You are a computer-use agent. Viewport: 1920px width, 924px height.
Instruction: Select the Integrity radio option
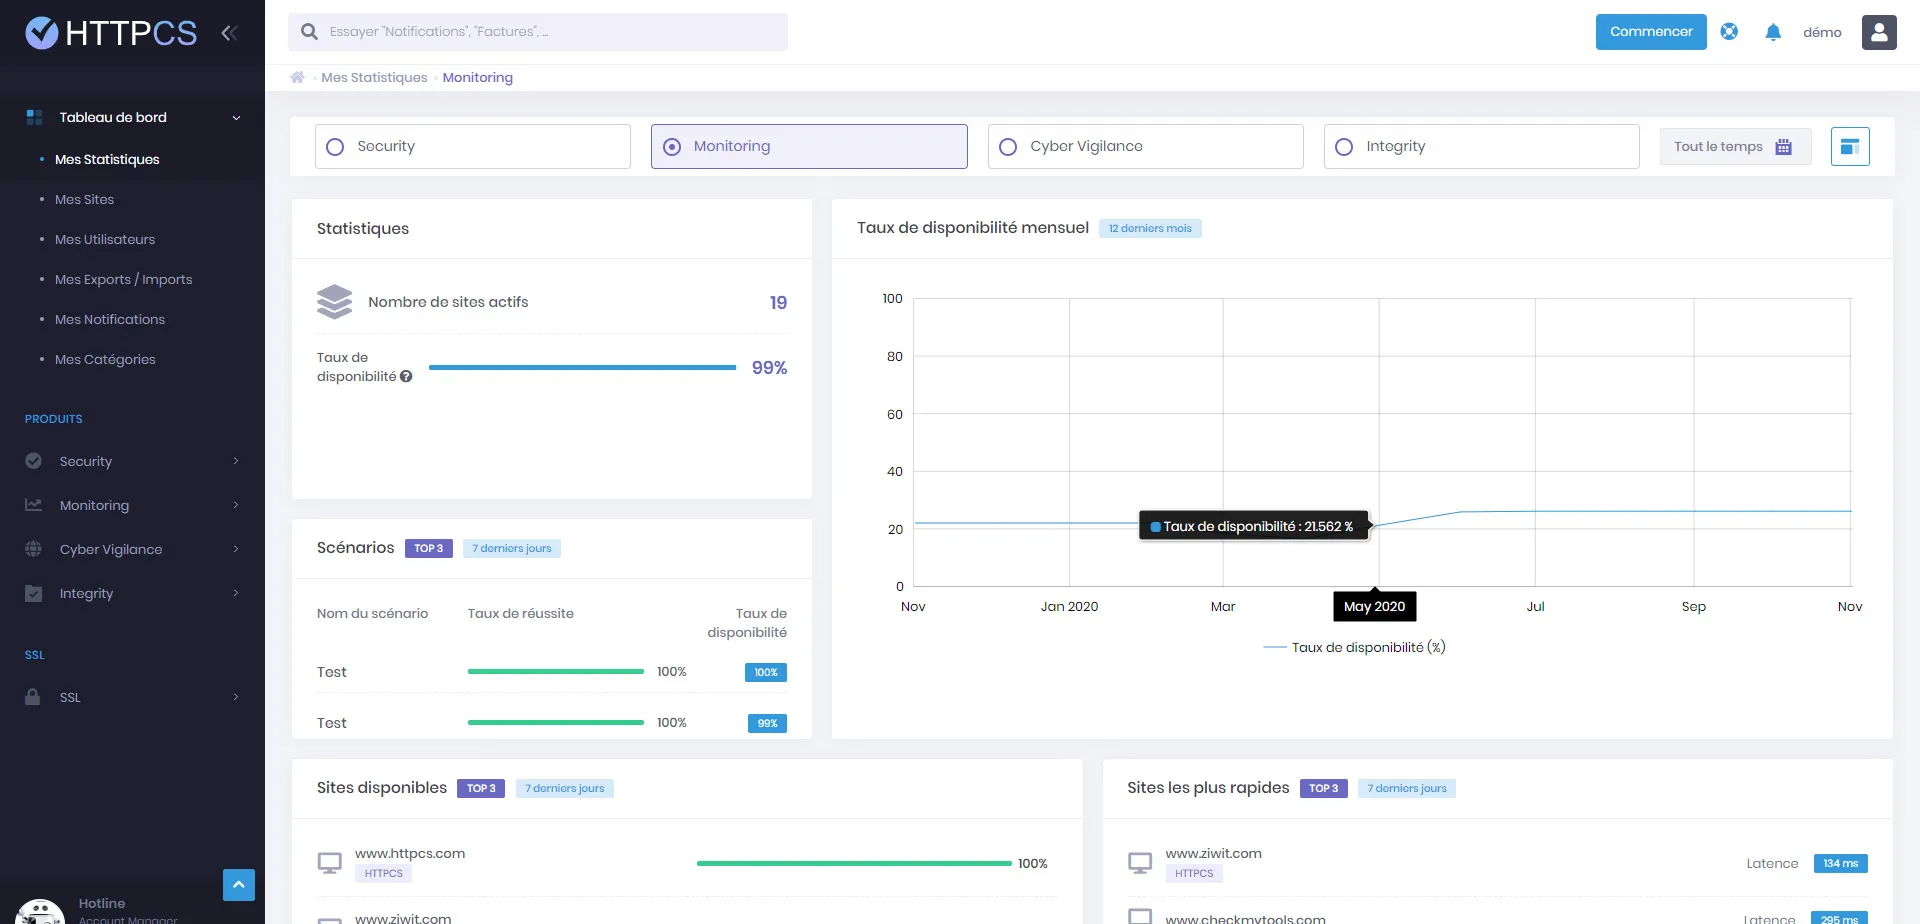[1343, 146]
